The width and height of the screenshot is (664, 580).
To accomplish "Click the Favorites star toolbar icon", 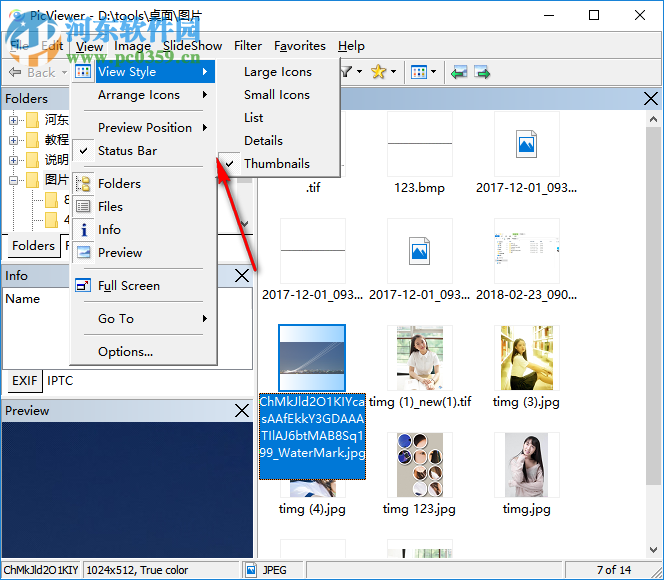I will (378, 72).
